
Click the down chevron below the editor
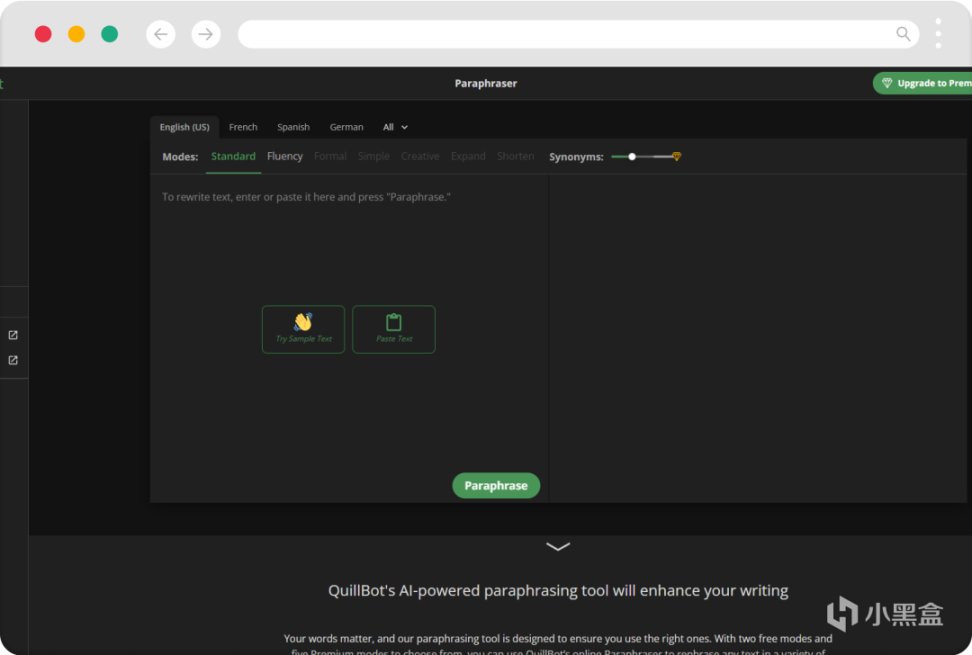click(558, 547)
